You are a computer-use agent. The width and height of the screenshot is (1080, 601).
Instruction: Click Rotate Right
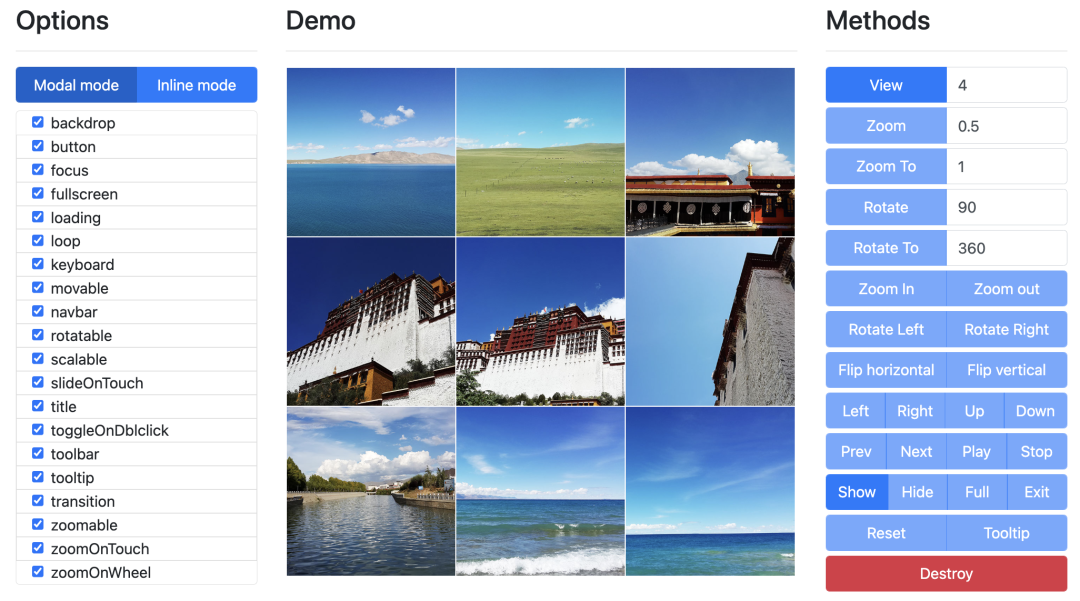[1007, 329]
